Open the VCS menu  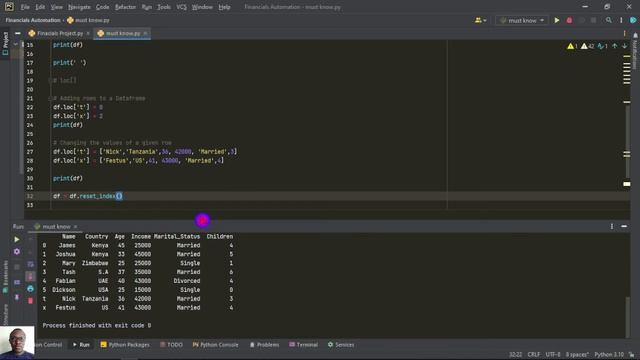click(x=181, y=7)
